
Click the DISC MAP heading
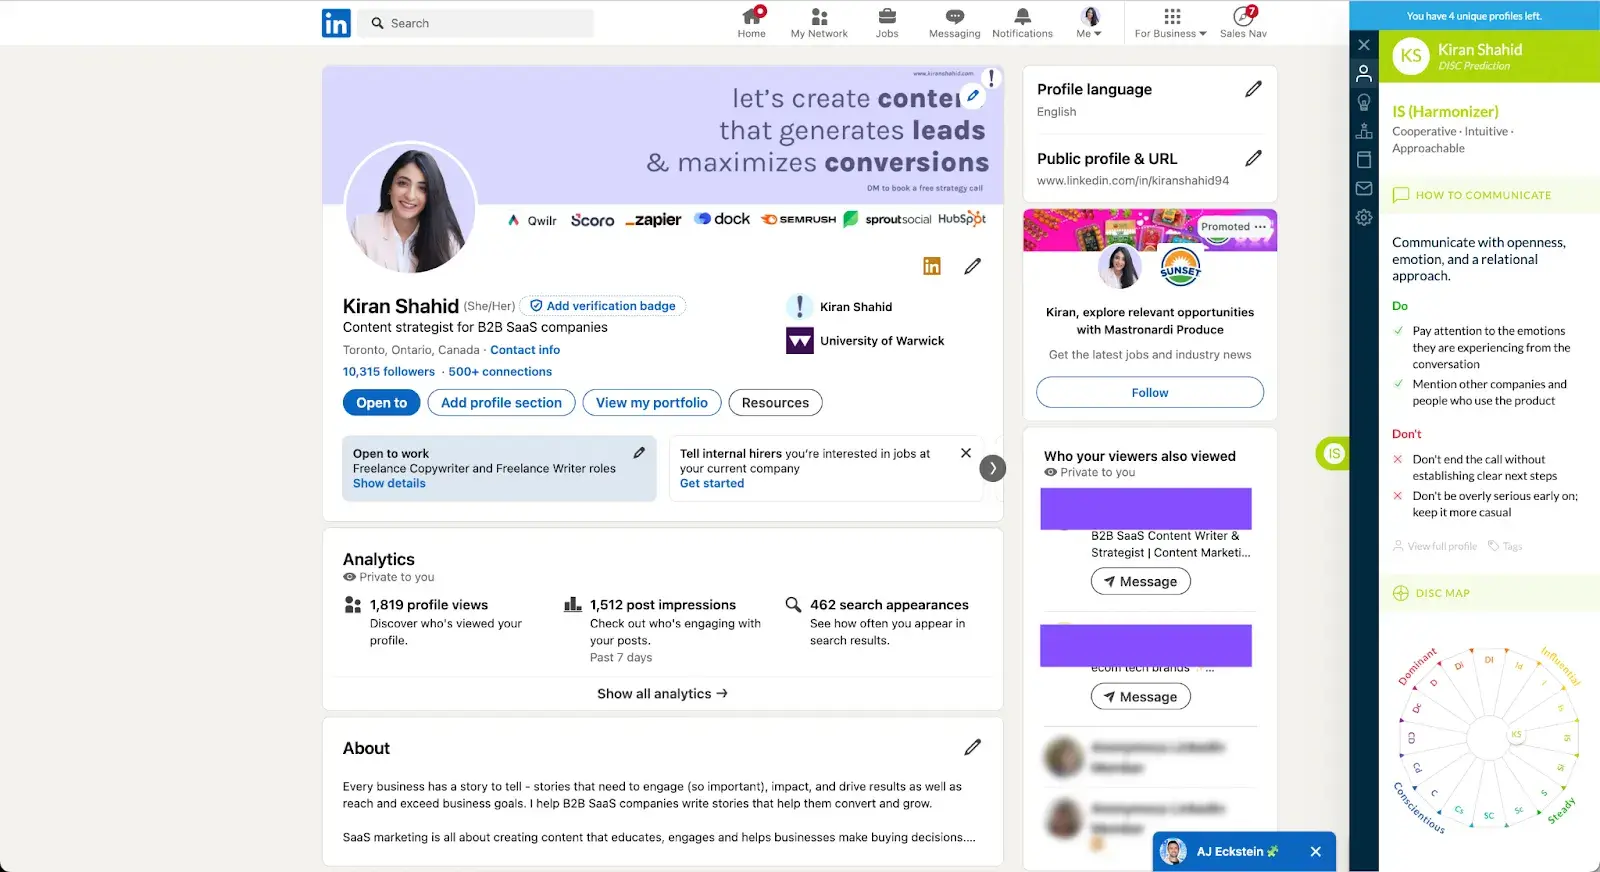[x=1442, y=593]
